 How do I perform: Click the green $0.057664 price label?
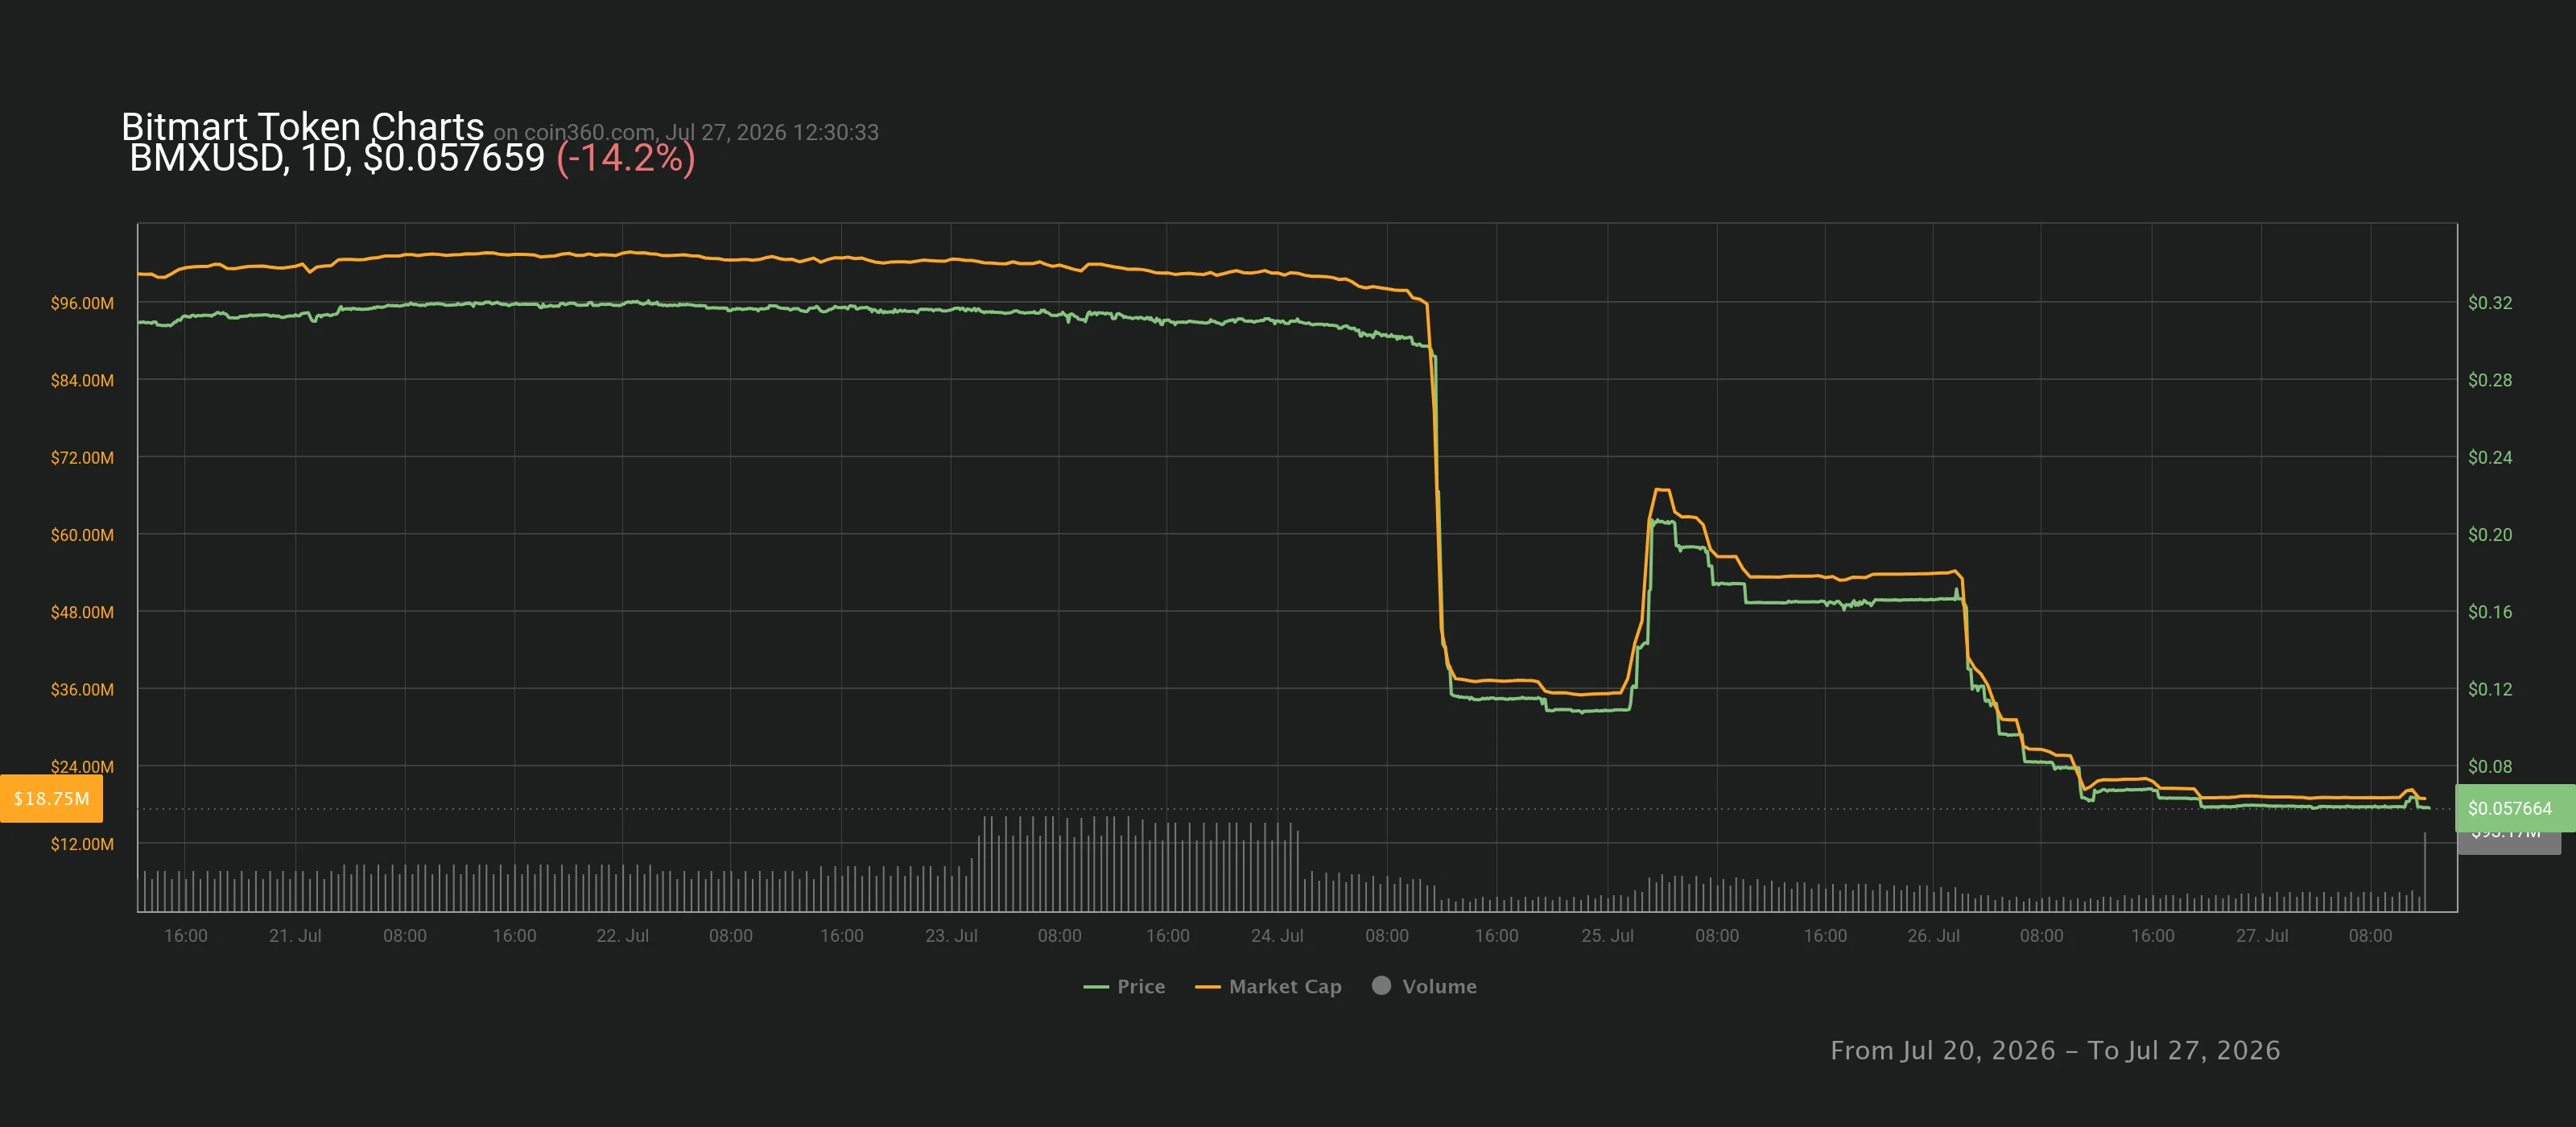2514,808
